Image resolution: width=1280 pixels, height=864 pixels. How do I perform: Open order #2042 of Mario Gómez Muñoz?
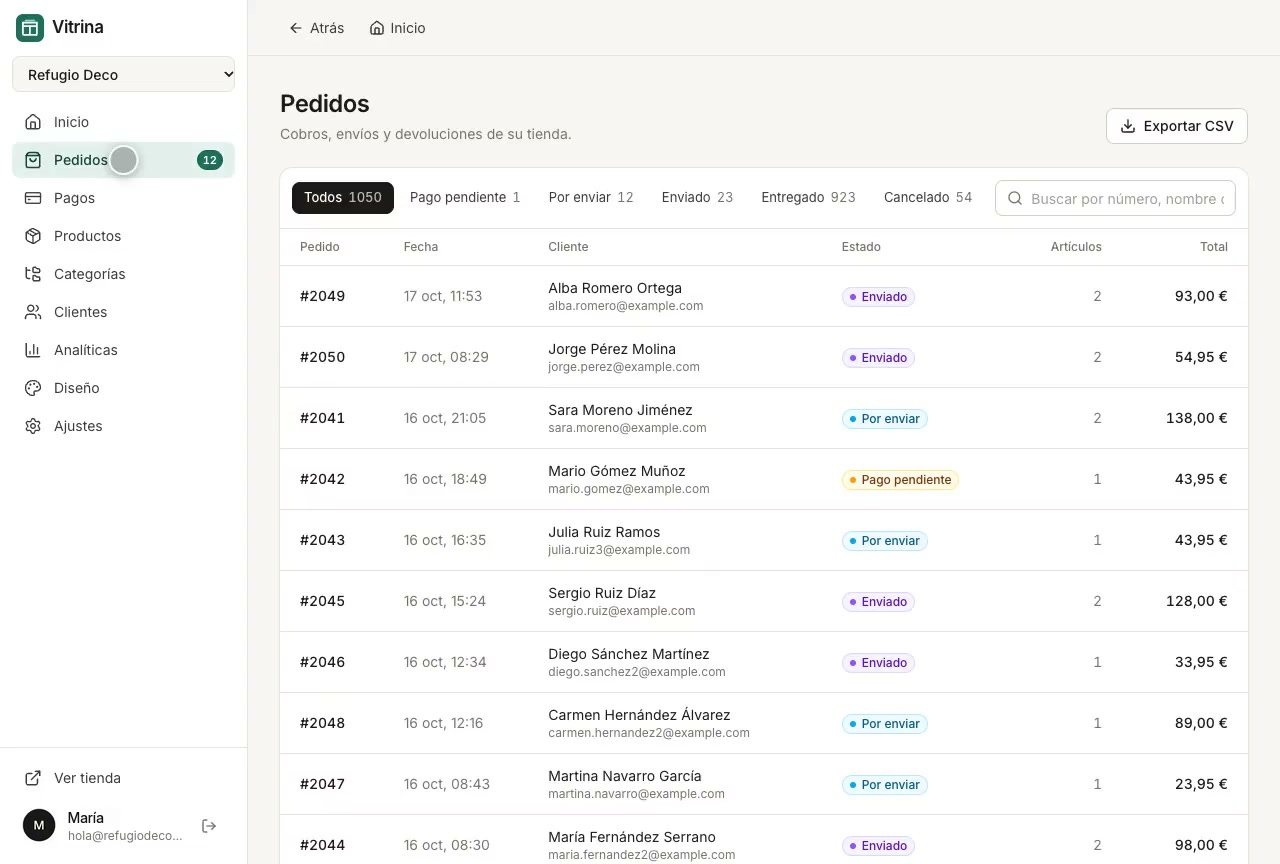(x=764, y=479)
